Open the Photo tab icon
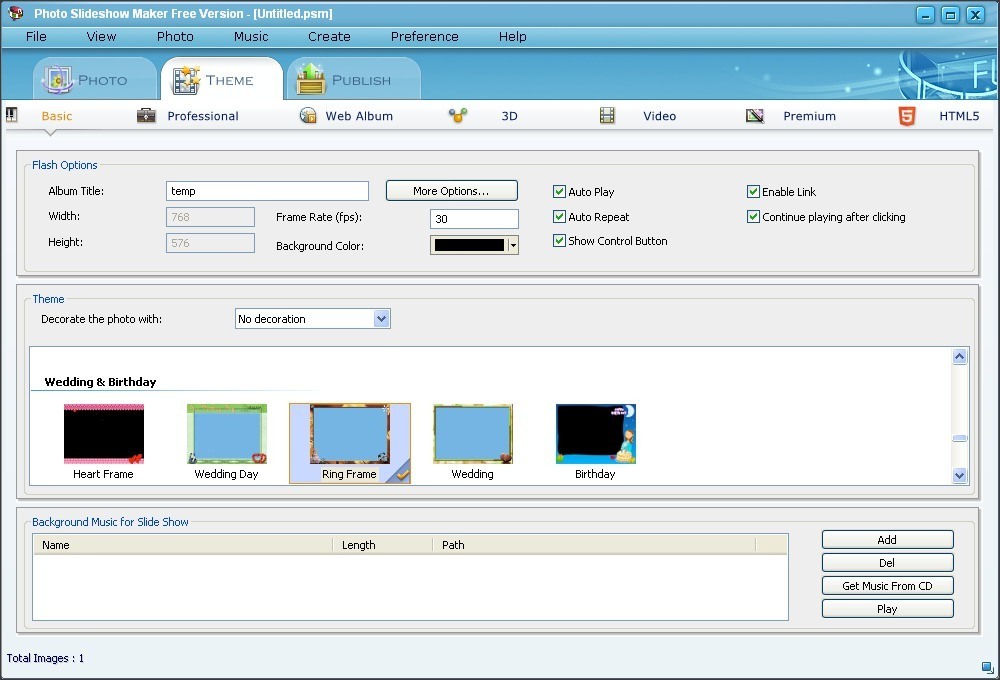1000x680 pixels. click(x=59, y=78)
